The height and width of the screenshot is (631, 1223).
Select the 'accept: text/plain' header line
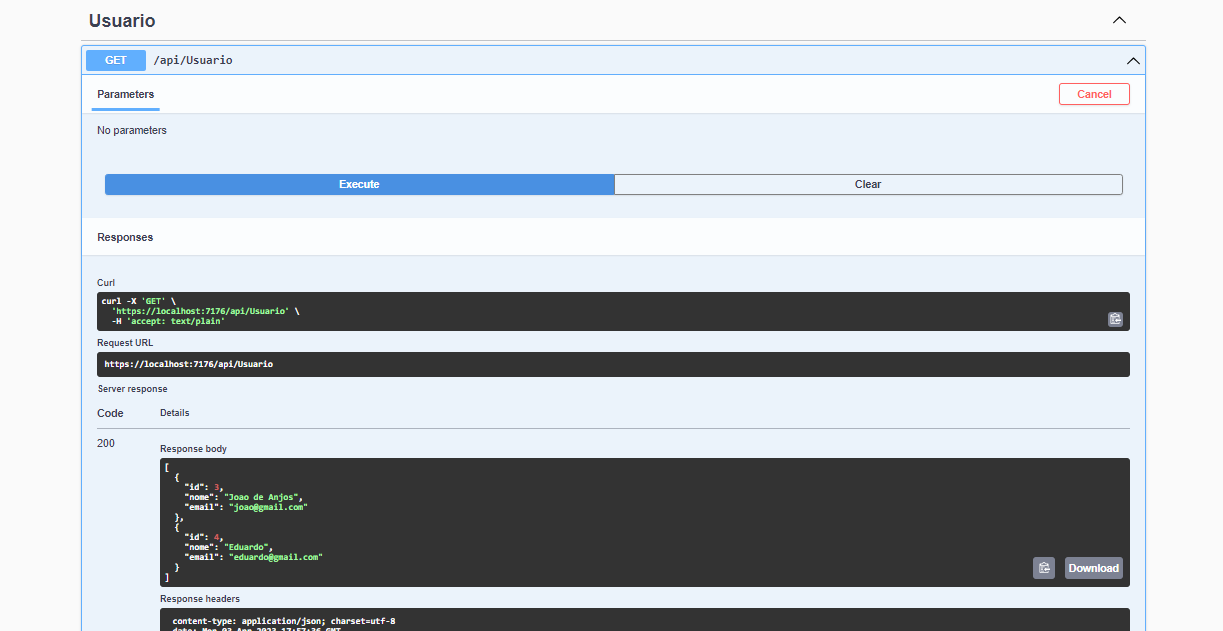[168, 321]
